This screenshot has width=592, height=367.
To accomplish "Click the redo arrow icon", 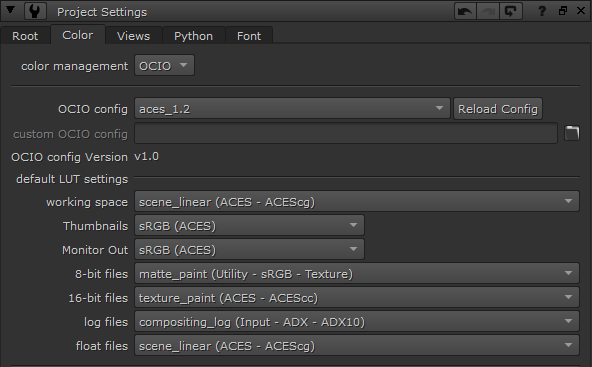I will tap(488, 11).
